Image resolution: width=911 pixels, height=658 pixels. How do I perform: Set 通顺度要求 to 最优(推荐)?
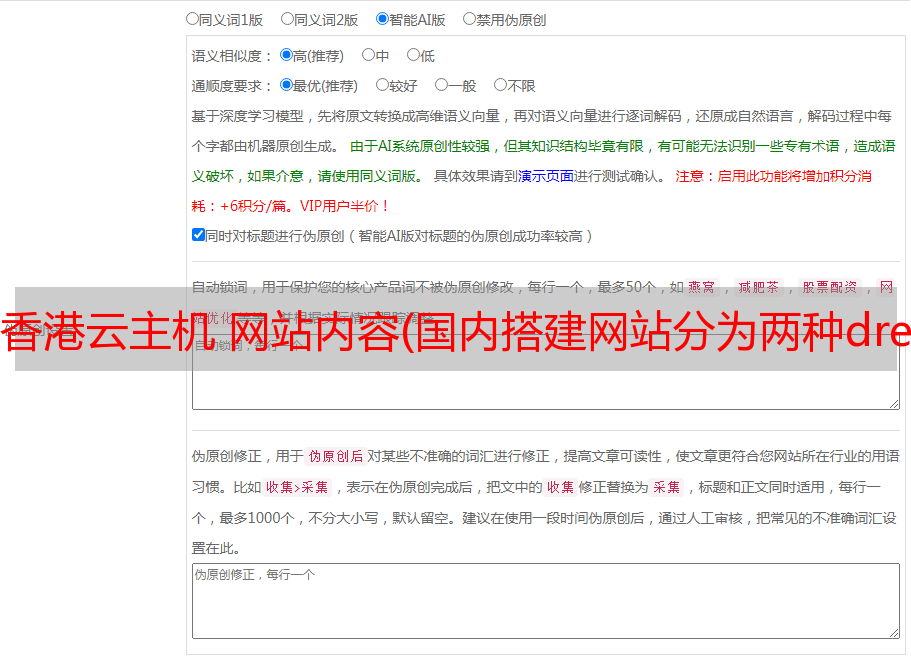click(286, 85)
